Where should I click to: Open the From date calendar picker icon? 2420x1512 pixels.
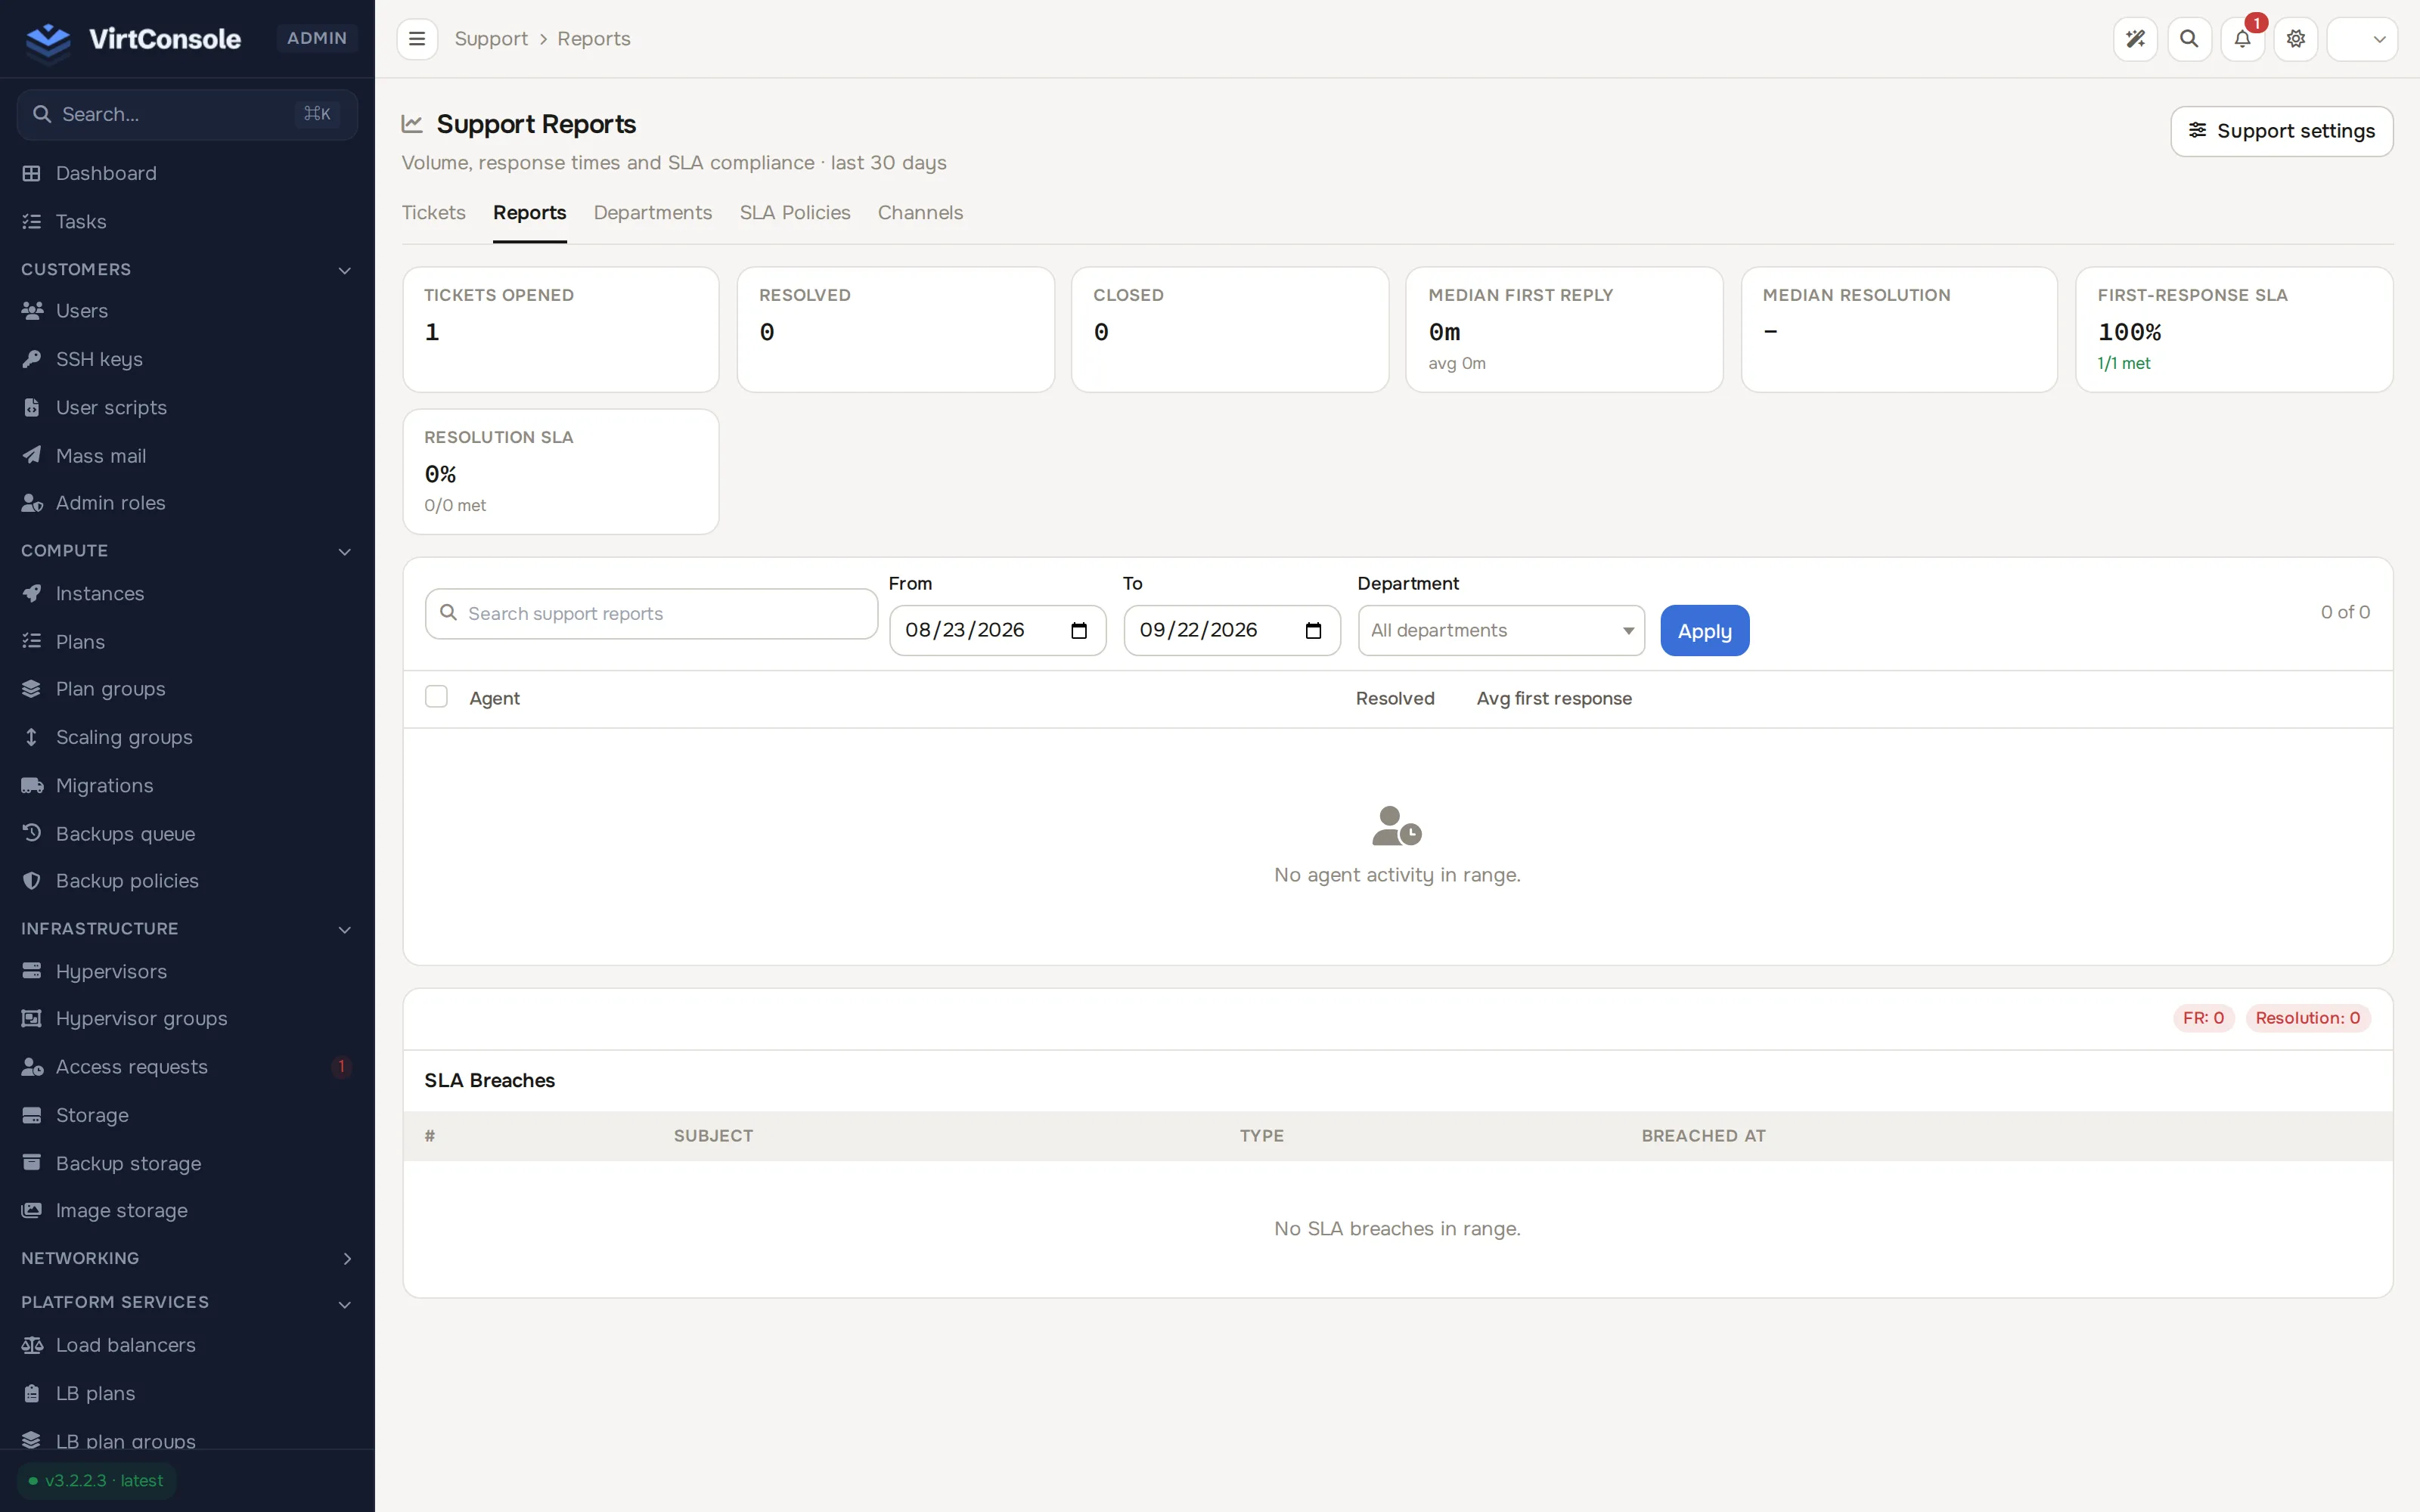[x=1078, y=631]
